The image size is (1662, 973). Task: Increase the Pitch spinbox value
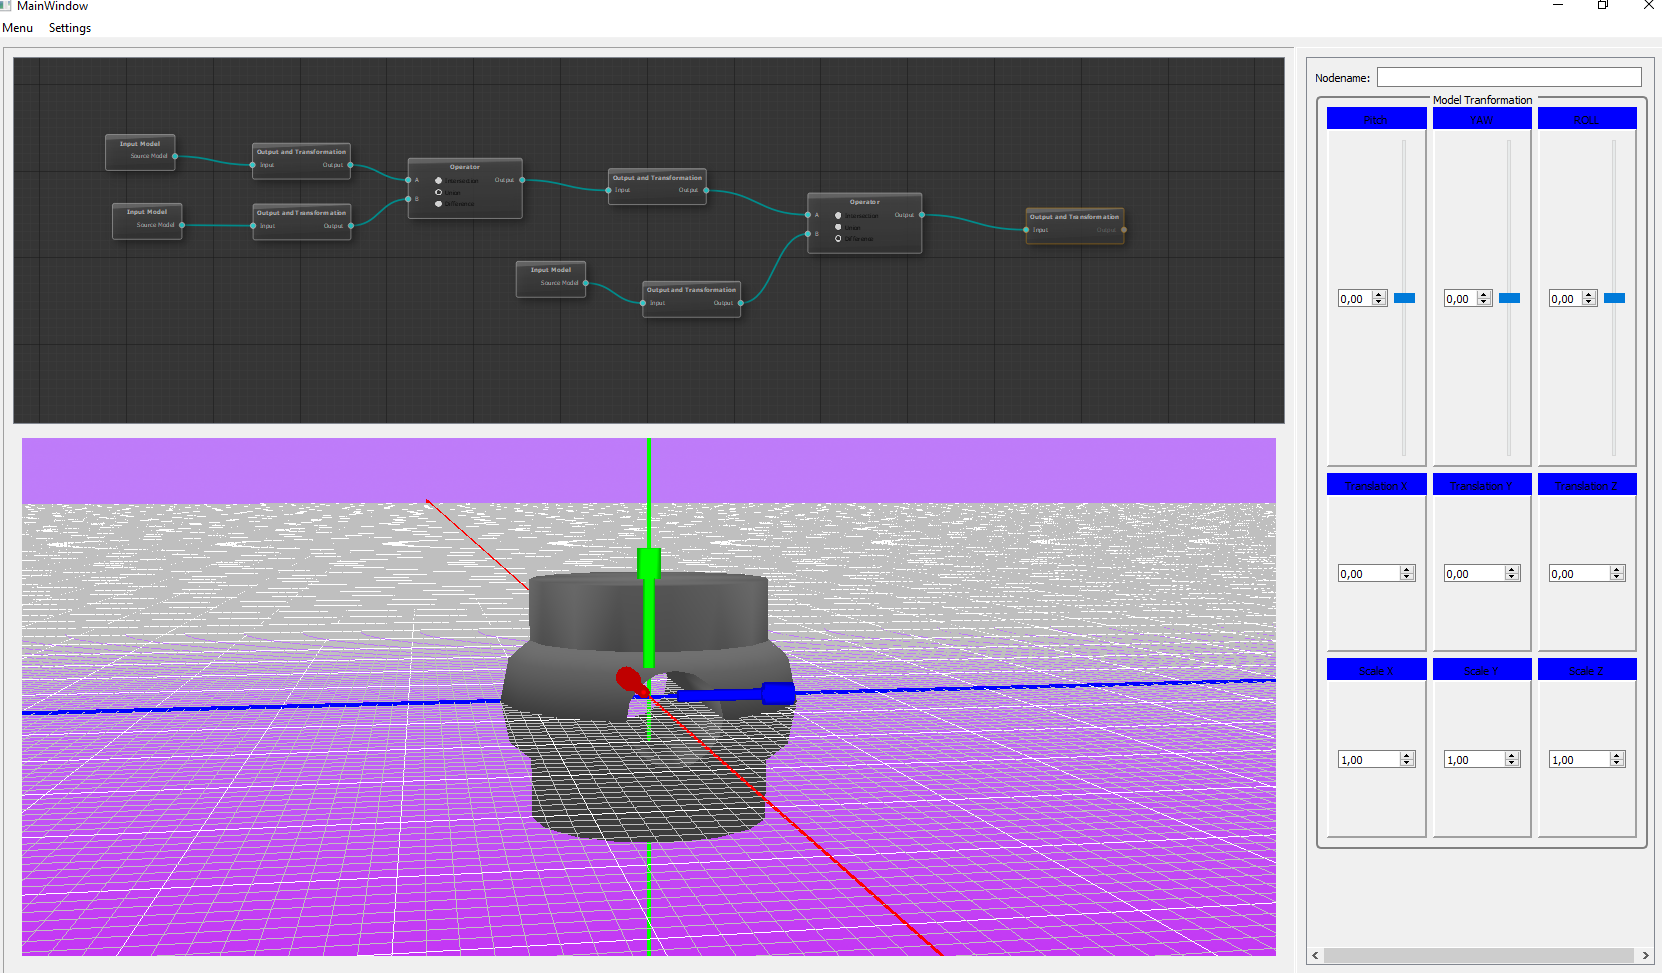pos(1379,295)
